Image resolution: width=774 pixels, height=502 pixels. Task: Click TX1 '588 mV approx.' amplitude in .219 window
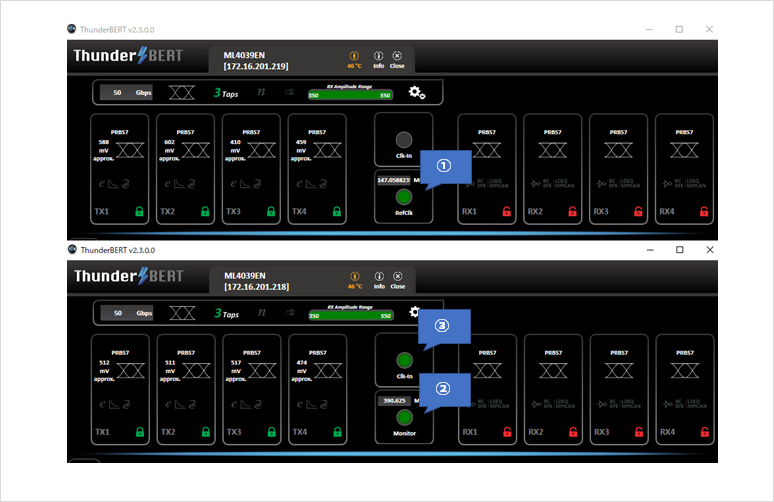tap(104, 150)
